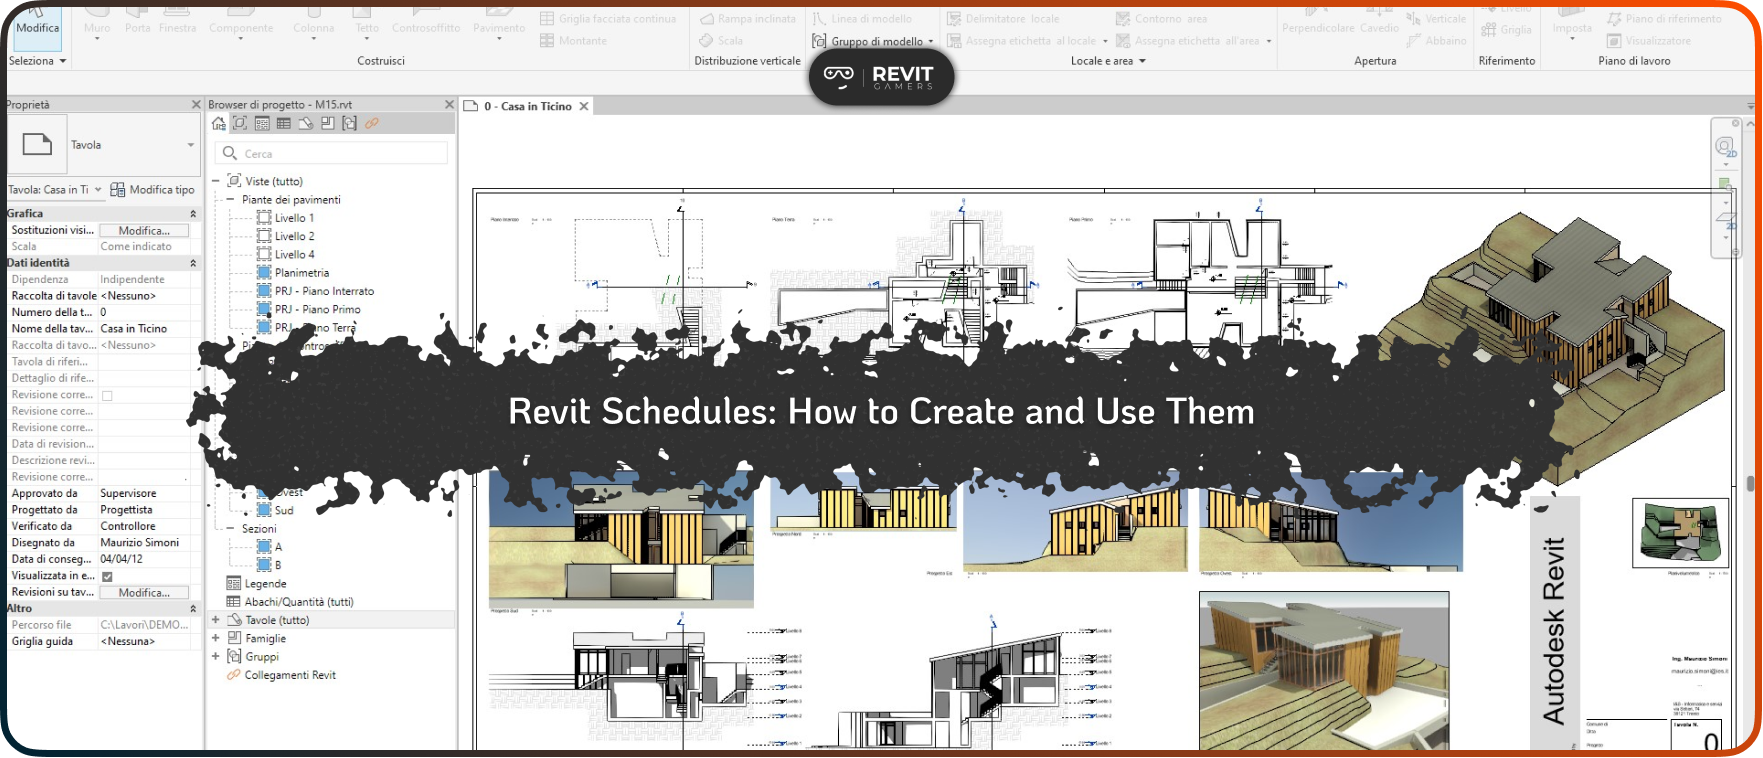Open the Visualizzatore work plane tool

[1649, 41]
